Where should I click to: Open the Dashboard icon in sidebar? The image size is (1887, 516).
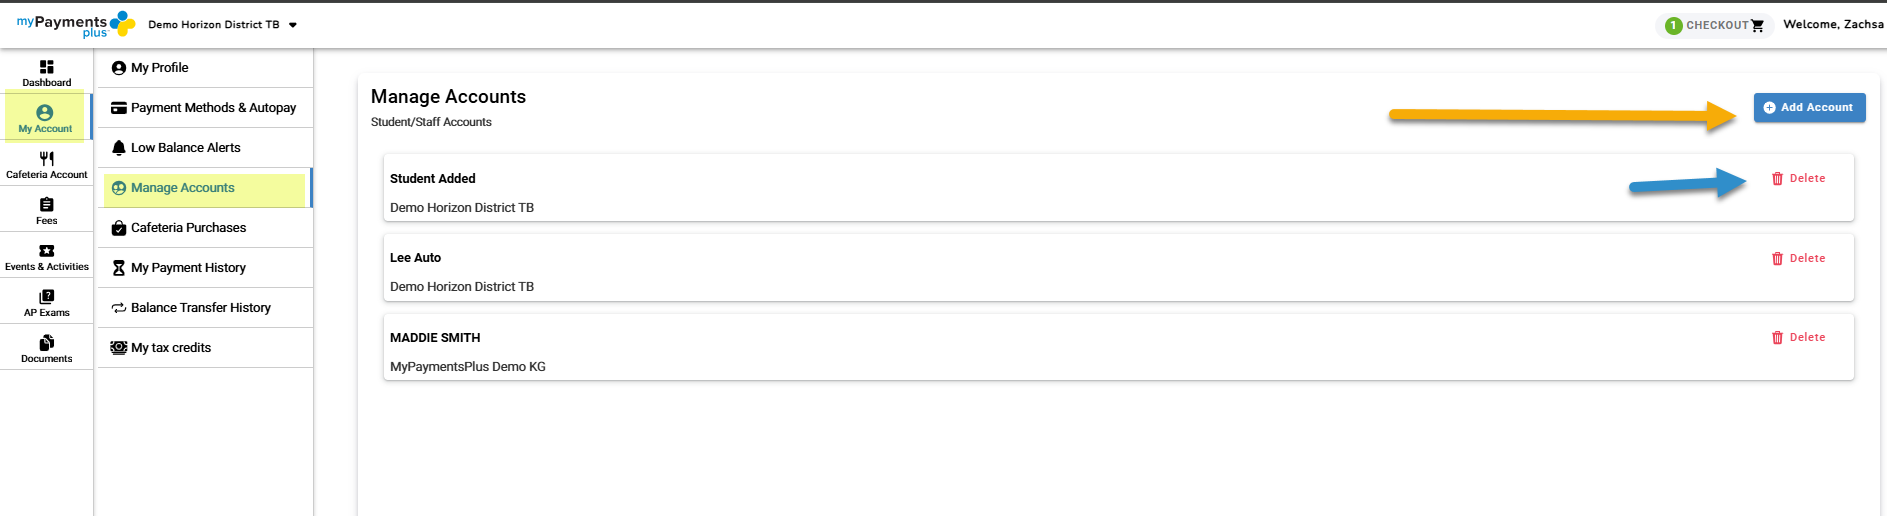point(47,67)
